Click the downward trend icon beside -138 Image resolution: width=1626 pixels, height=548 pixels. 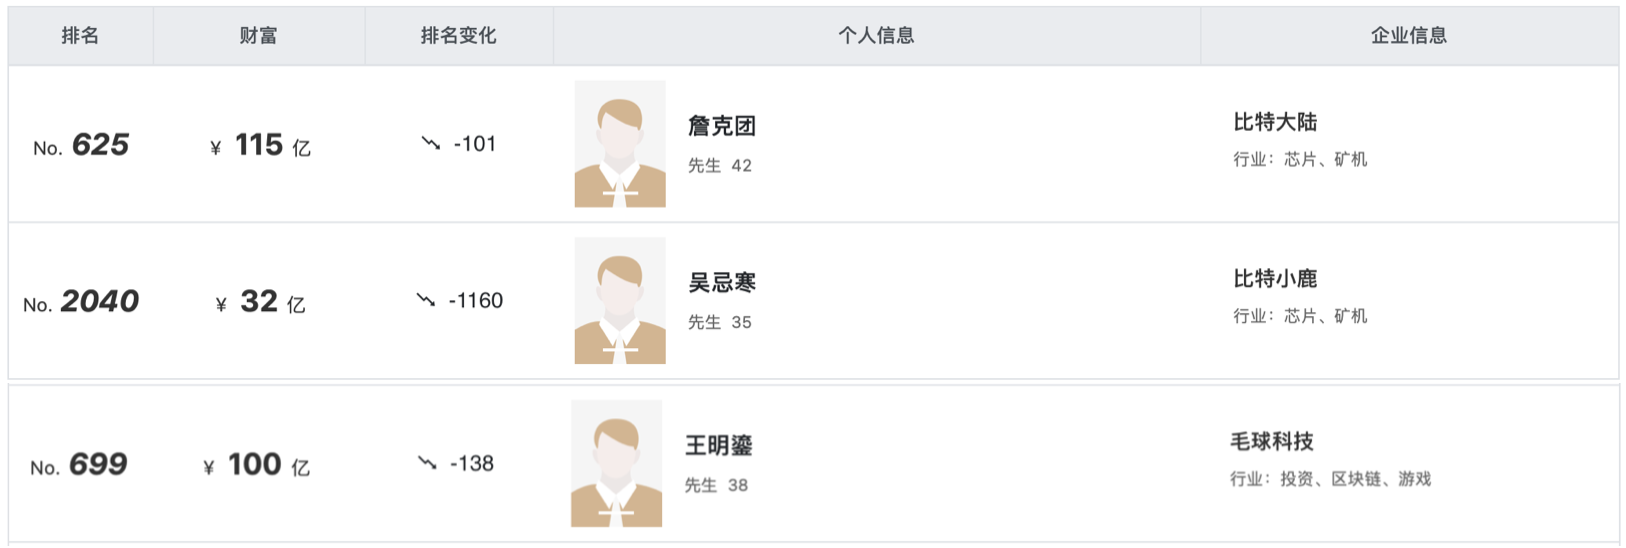(427, 463)
